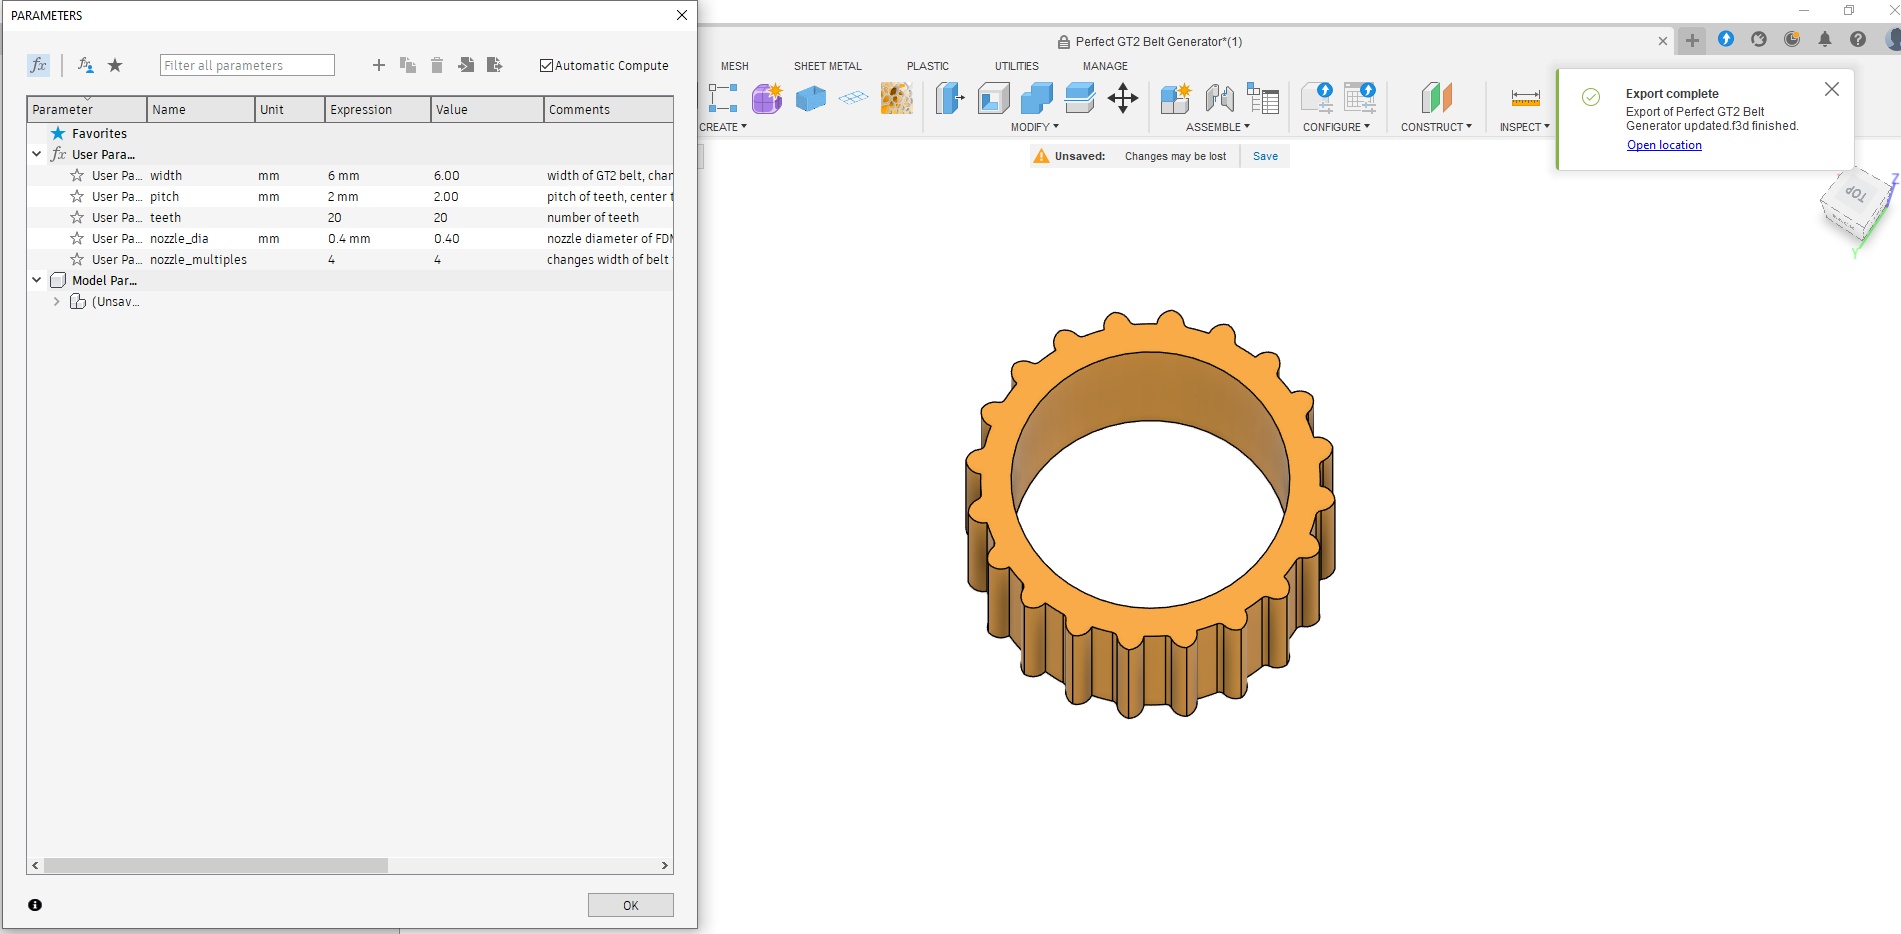Click the delete parameter trash icon
The height and width of the screenshot is (934, 1901).
[x=437, y=65]
